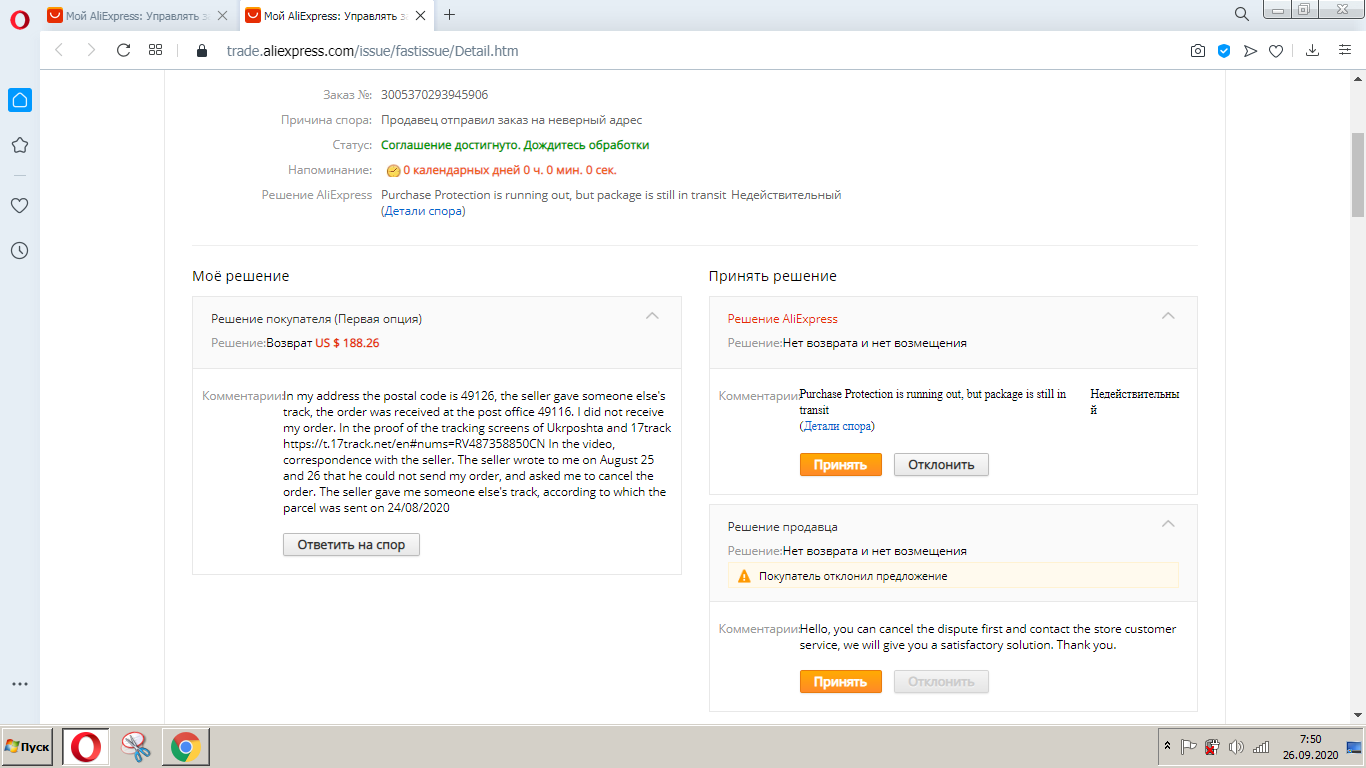This screenshot has height=768, width=1366.
Task: Open My Flow send icon
Action: pos(1250,51)
